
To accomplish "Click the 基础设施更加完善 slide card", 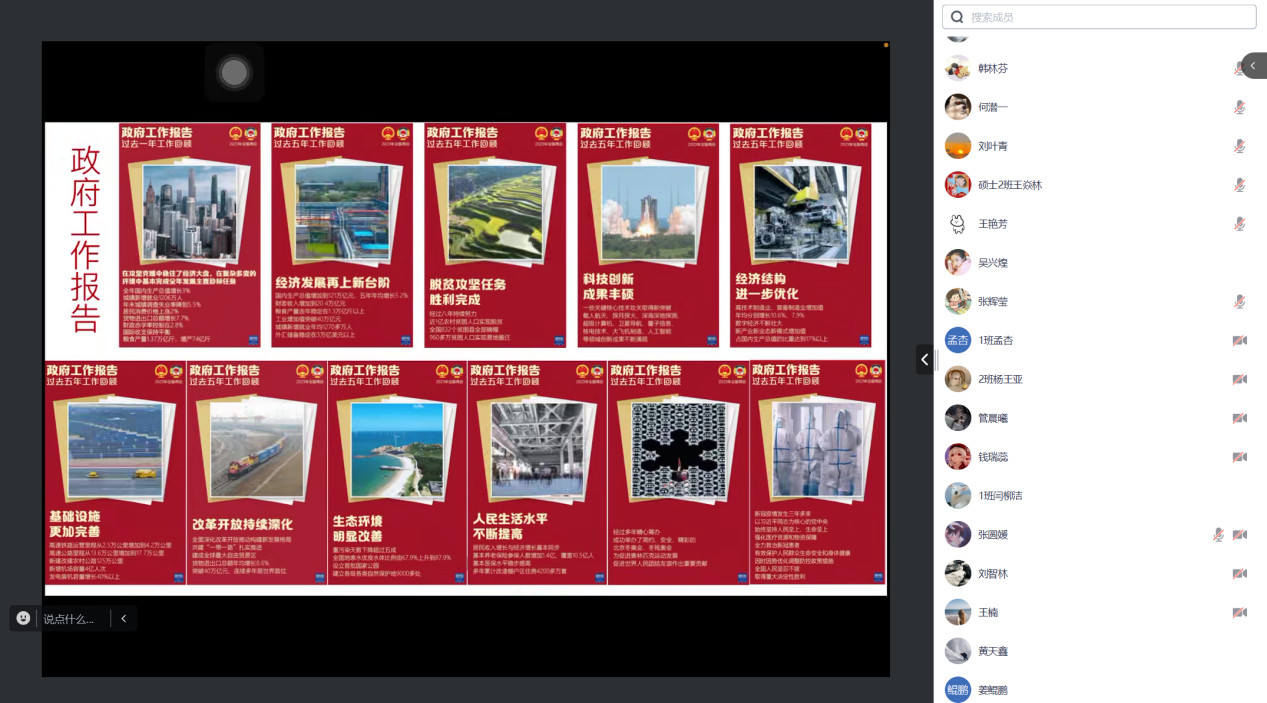I will [x=116, y=473].
